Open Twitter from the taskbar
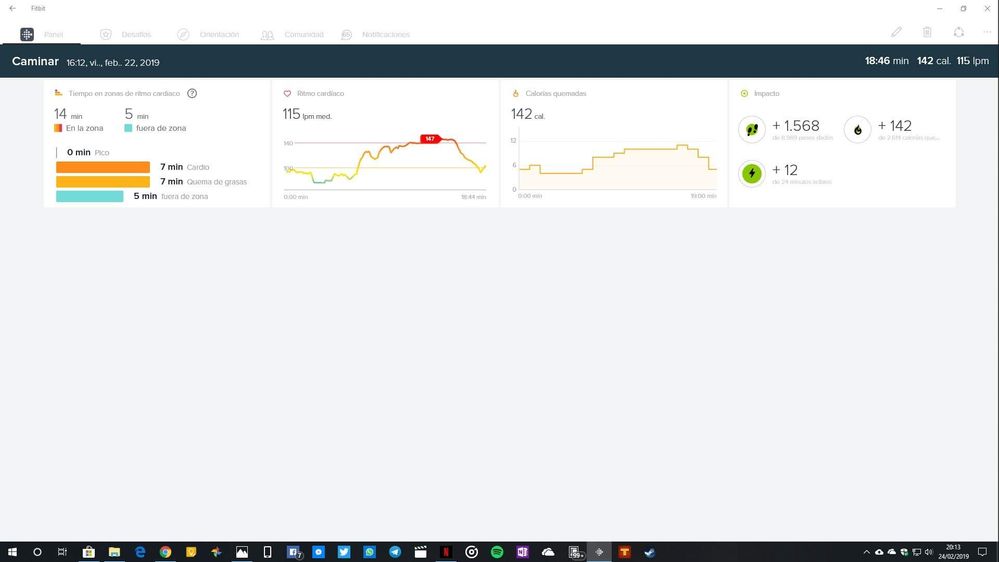The height and width of the screenshot is (562, 999). pos(343,552)
